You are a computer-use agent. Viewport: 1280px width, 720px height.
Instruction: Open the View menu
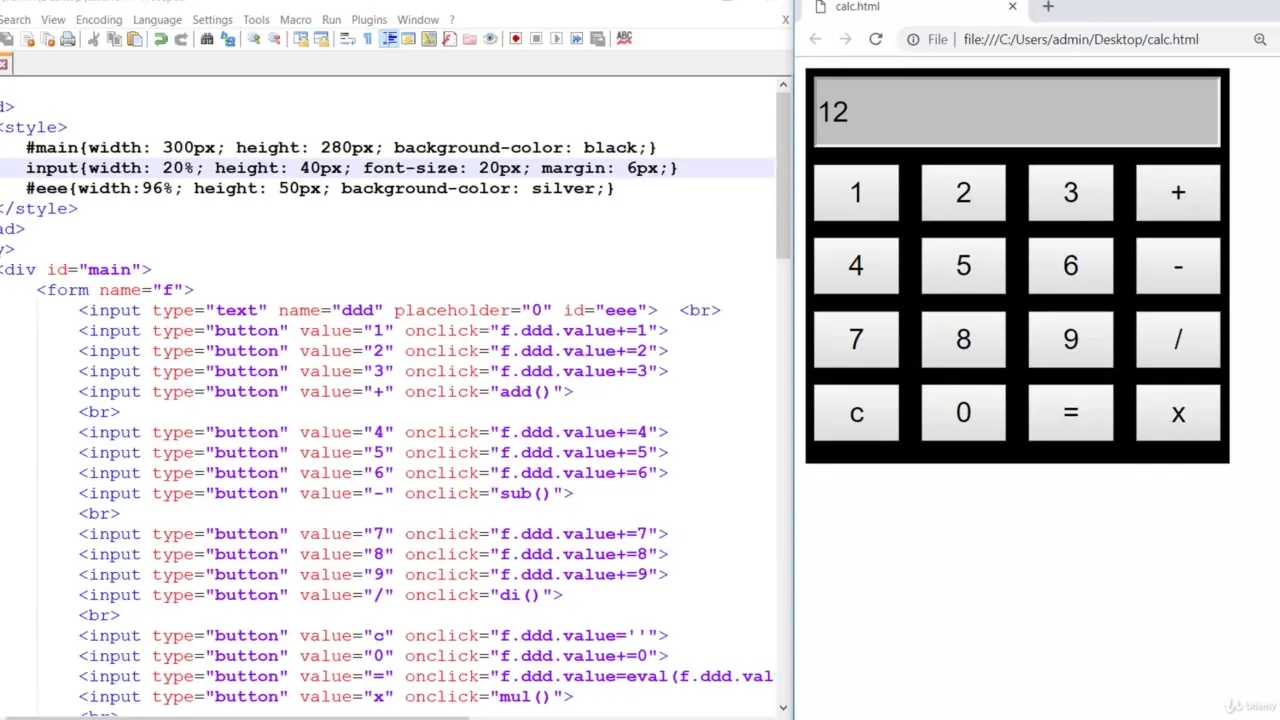(x=53, y=19)
